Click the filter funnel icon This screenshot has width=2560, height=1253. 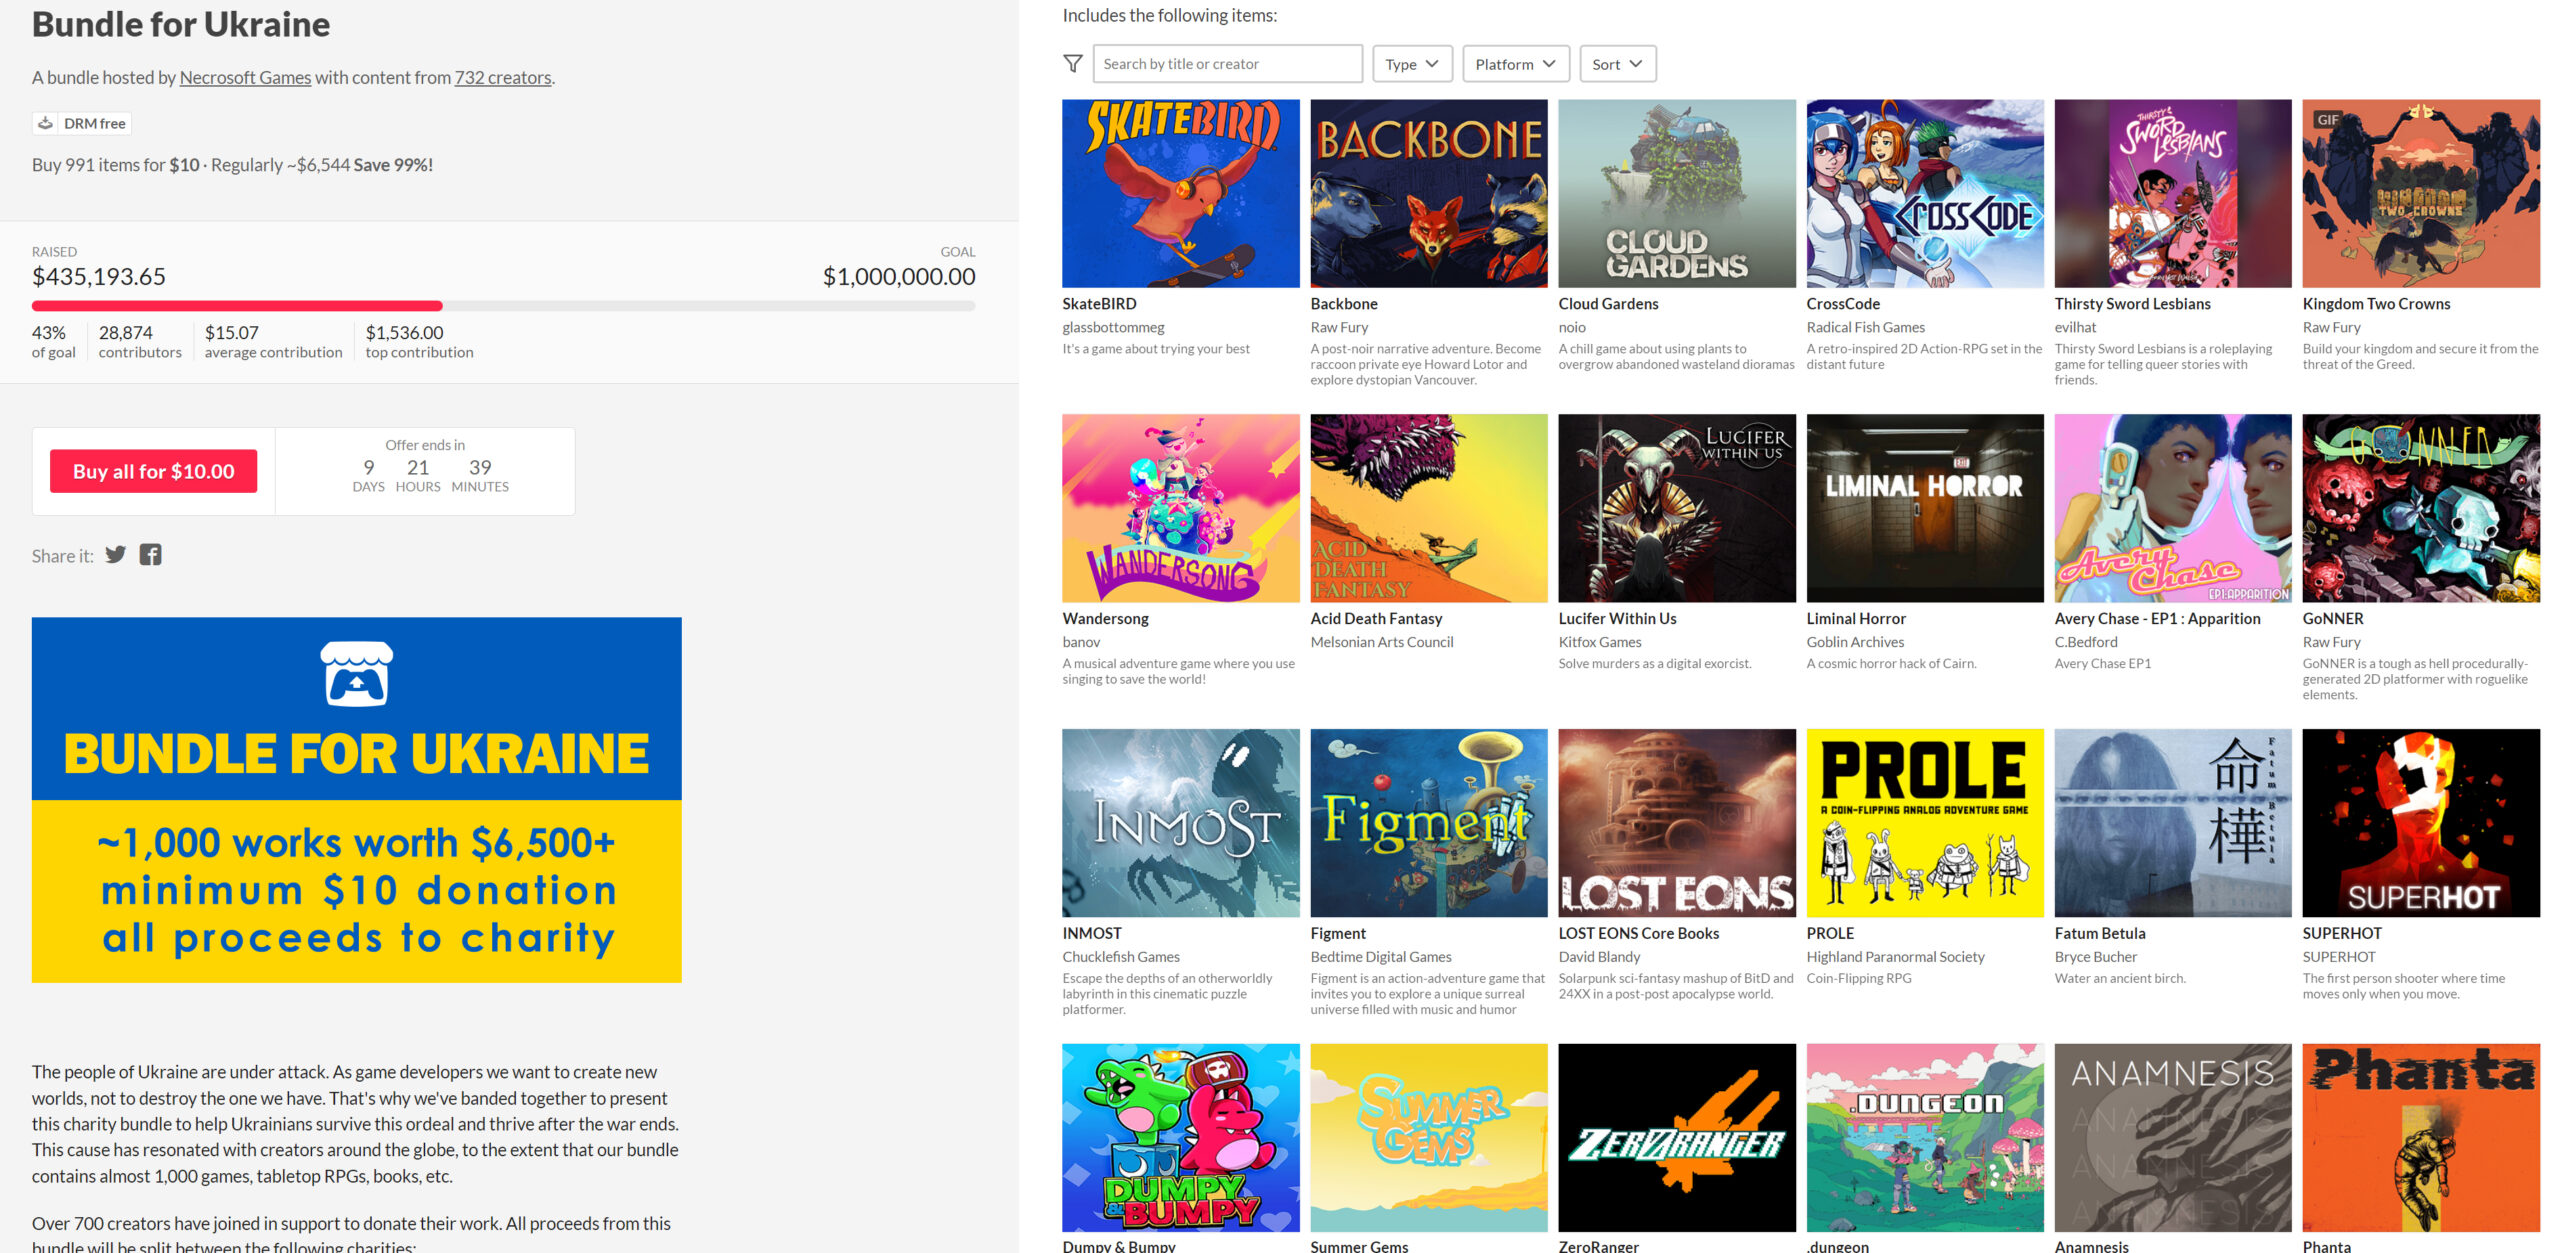[1072, 64]
